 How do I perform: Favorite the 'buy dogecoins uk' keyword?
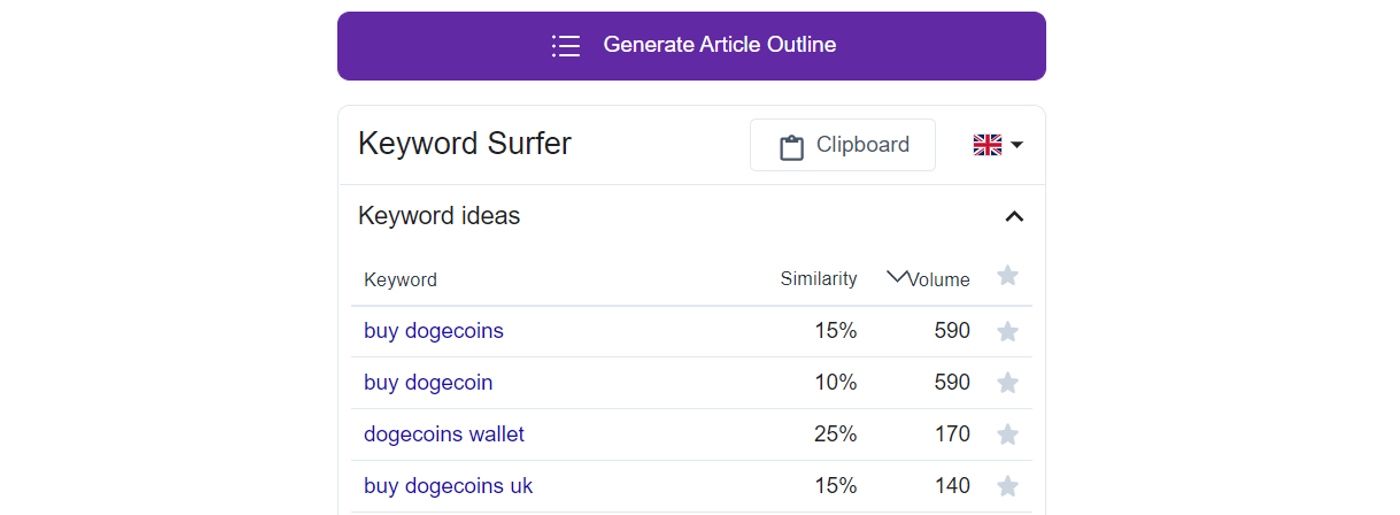1008,486
